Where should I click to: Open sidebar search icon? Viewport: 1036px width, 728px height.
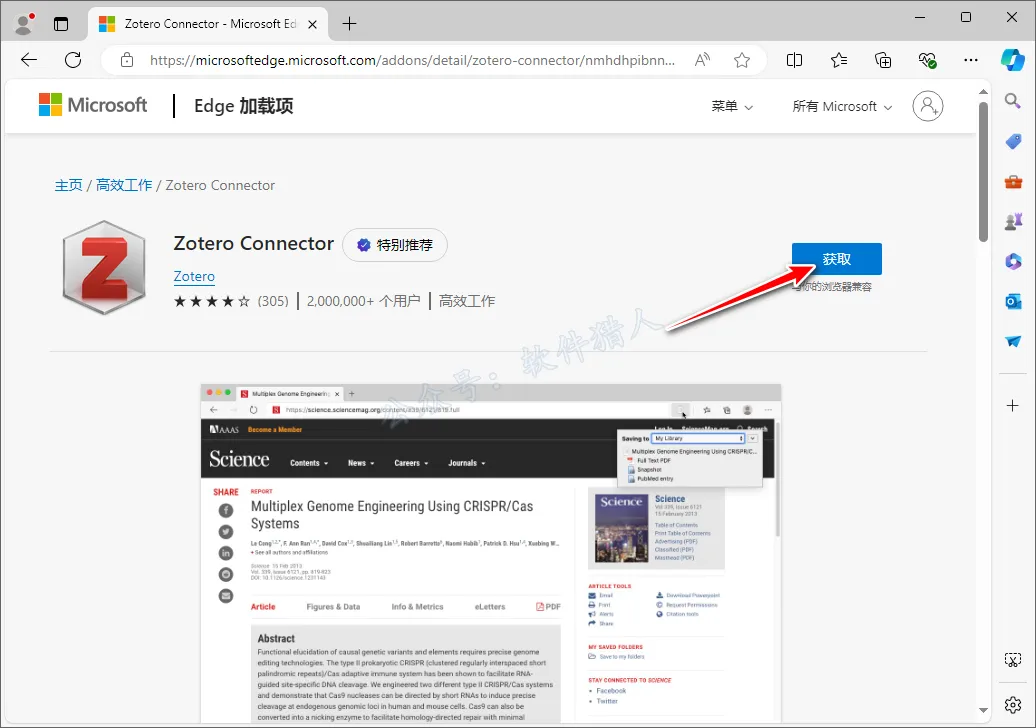[1012, 101]
